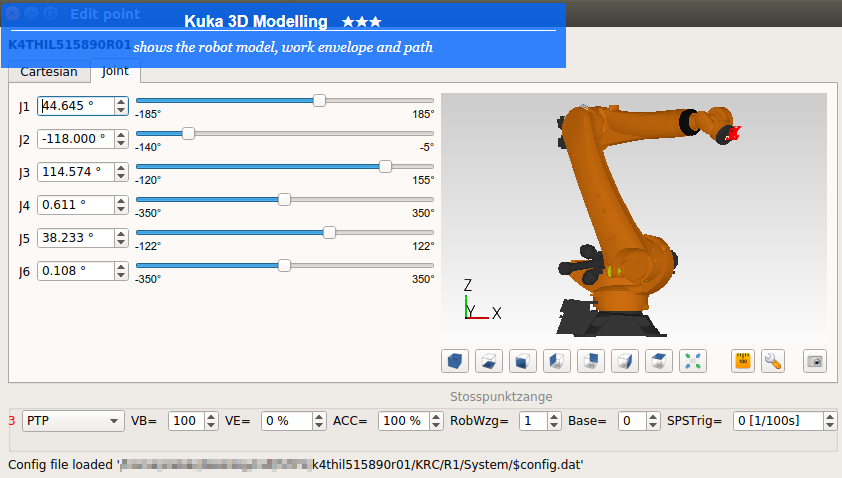The width and height of the screenshot is (842, 478).
Task: Open 3D view settings wrench icon
Action: click(773, 361)
